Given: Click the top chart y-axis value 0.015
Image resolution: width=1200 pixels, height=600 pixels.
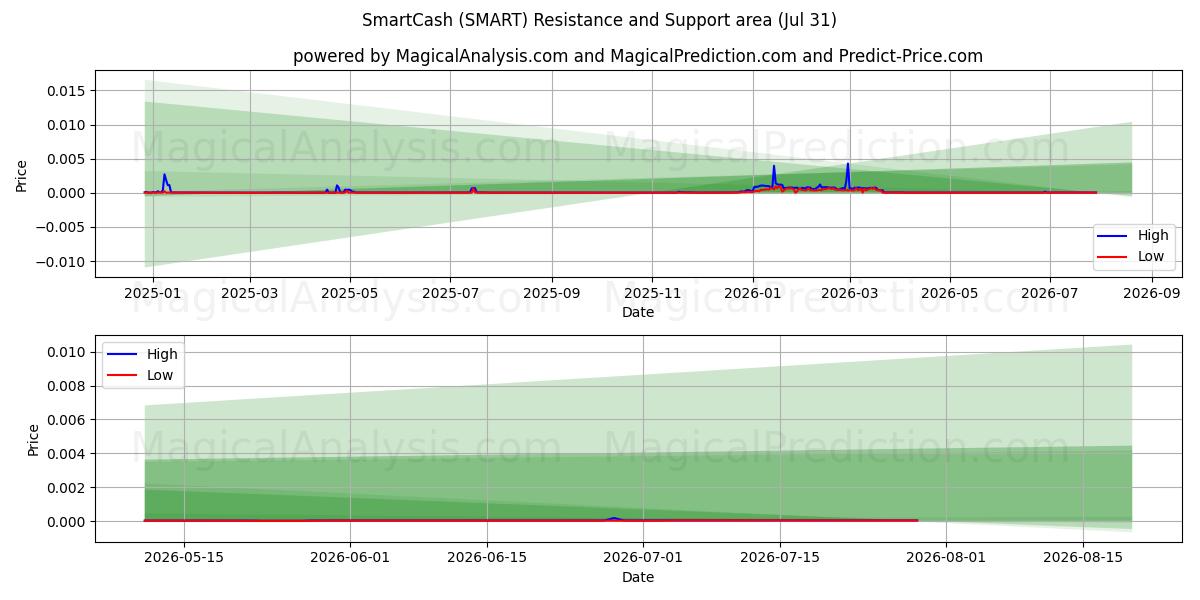Looking at the screenshot, I should [x=68, y=91].
